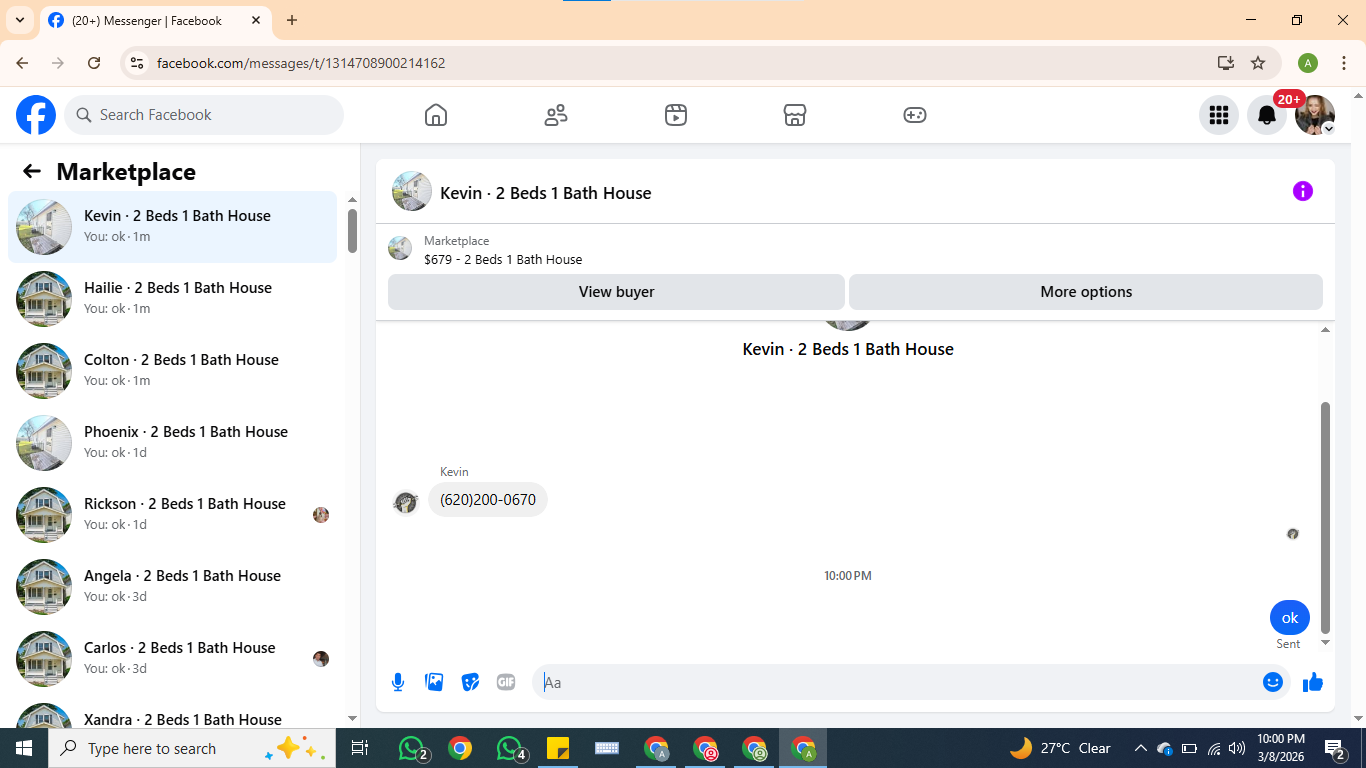Screen dimensions: 1366x768
Task: Open the Windows notification center
Action: tap(1335, 748)
